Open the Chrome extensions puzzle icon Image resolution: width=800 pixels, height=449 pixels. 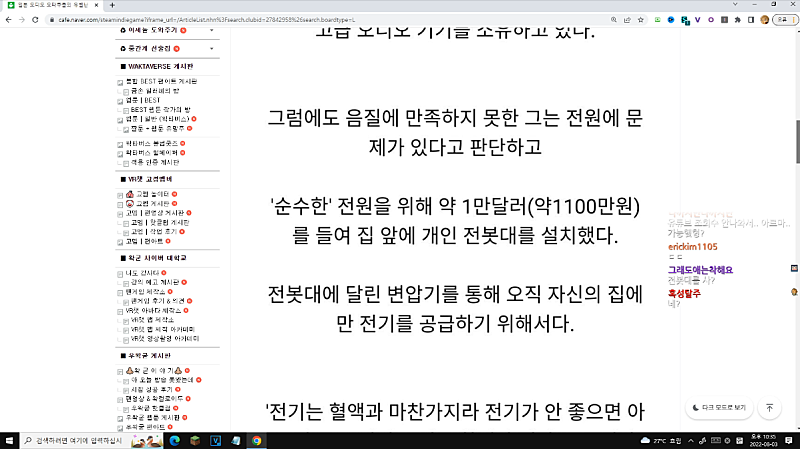[x=738, y=20]
